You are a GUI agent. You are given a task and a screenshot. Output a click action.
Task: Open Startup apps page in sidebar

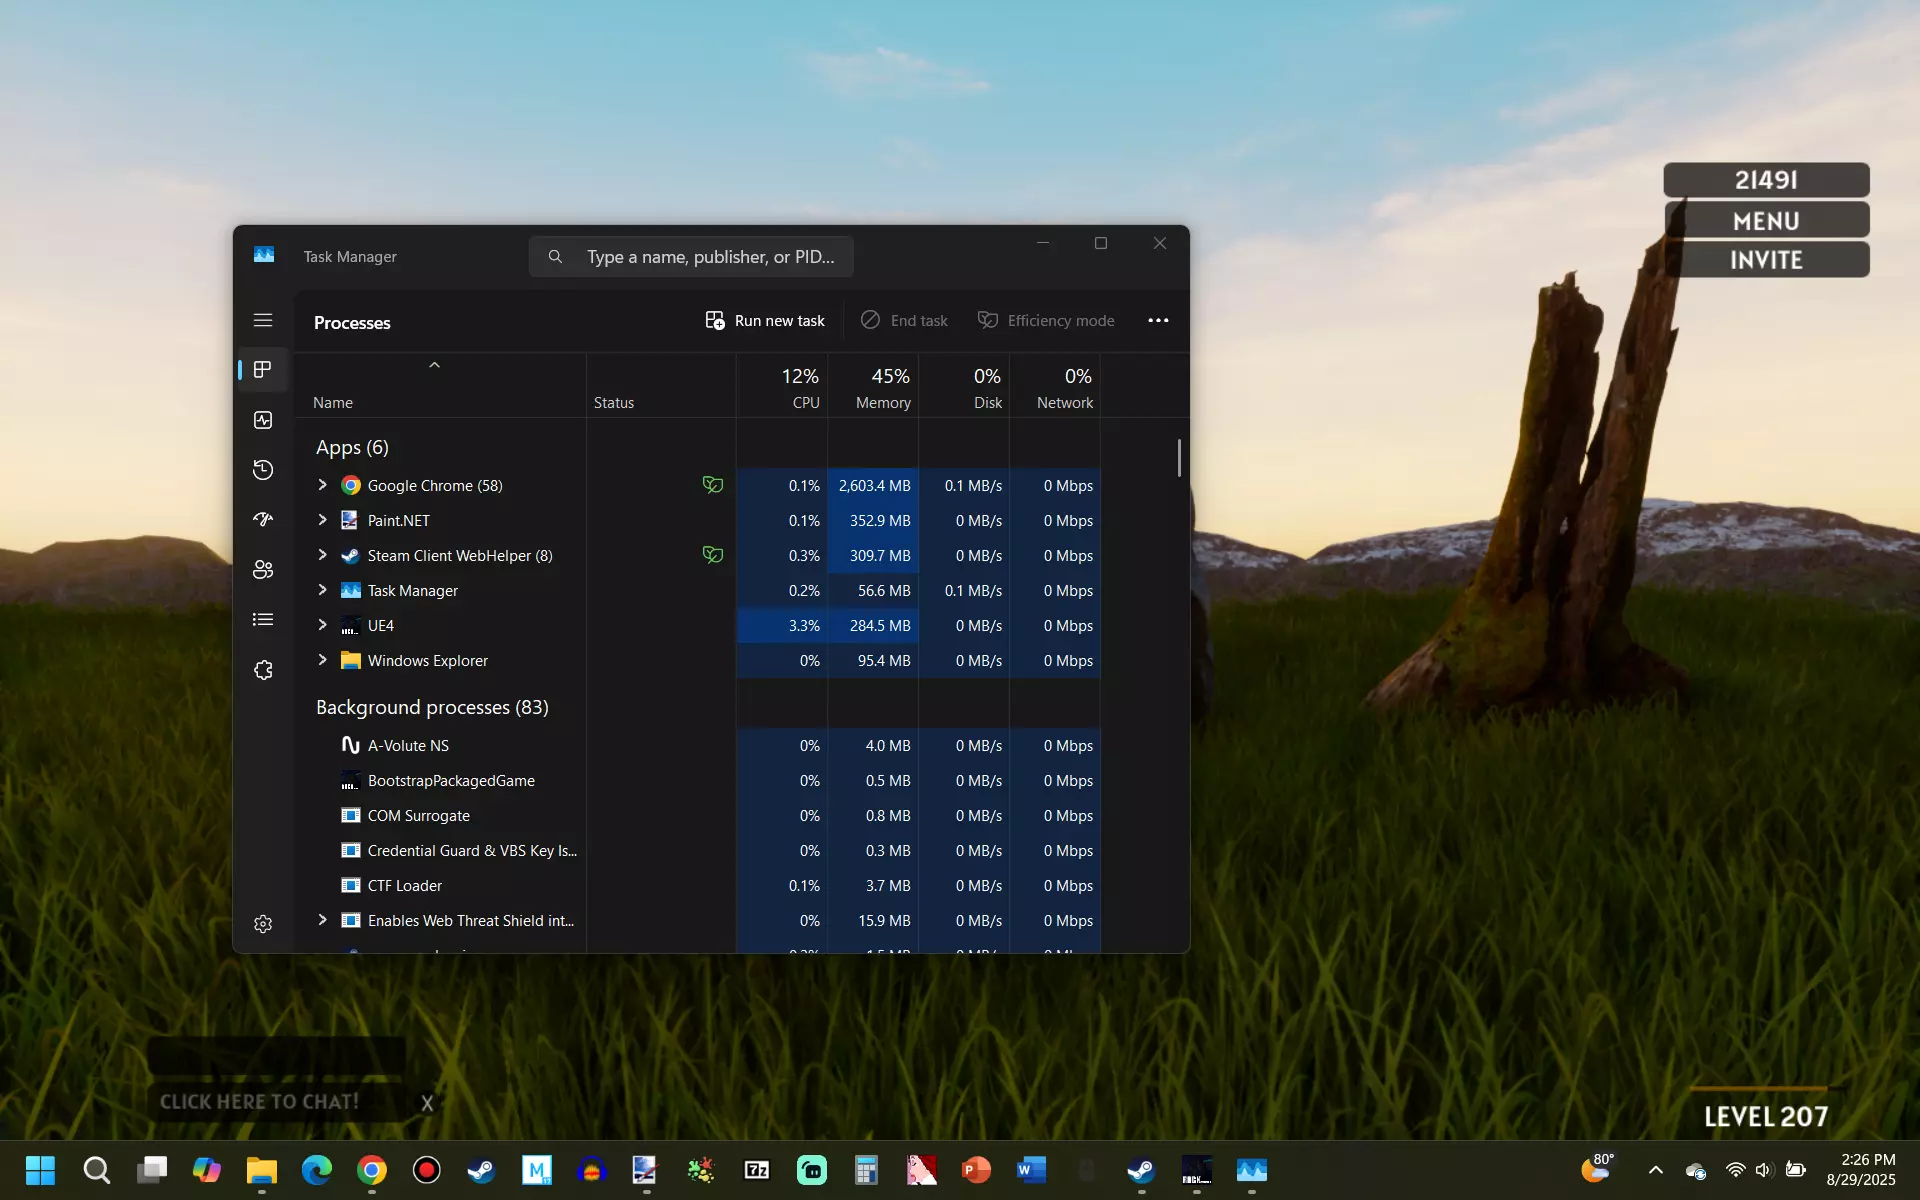263,519
